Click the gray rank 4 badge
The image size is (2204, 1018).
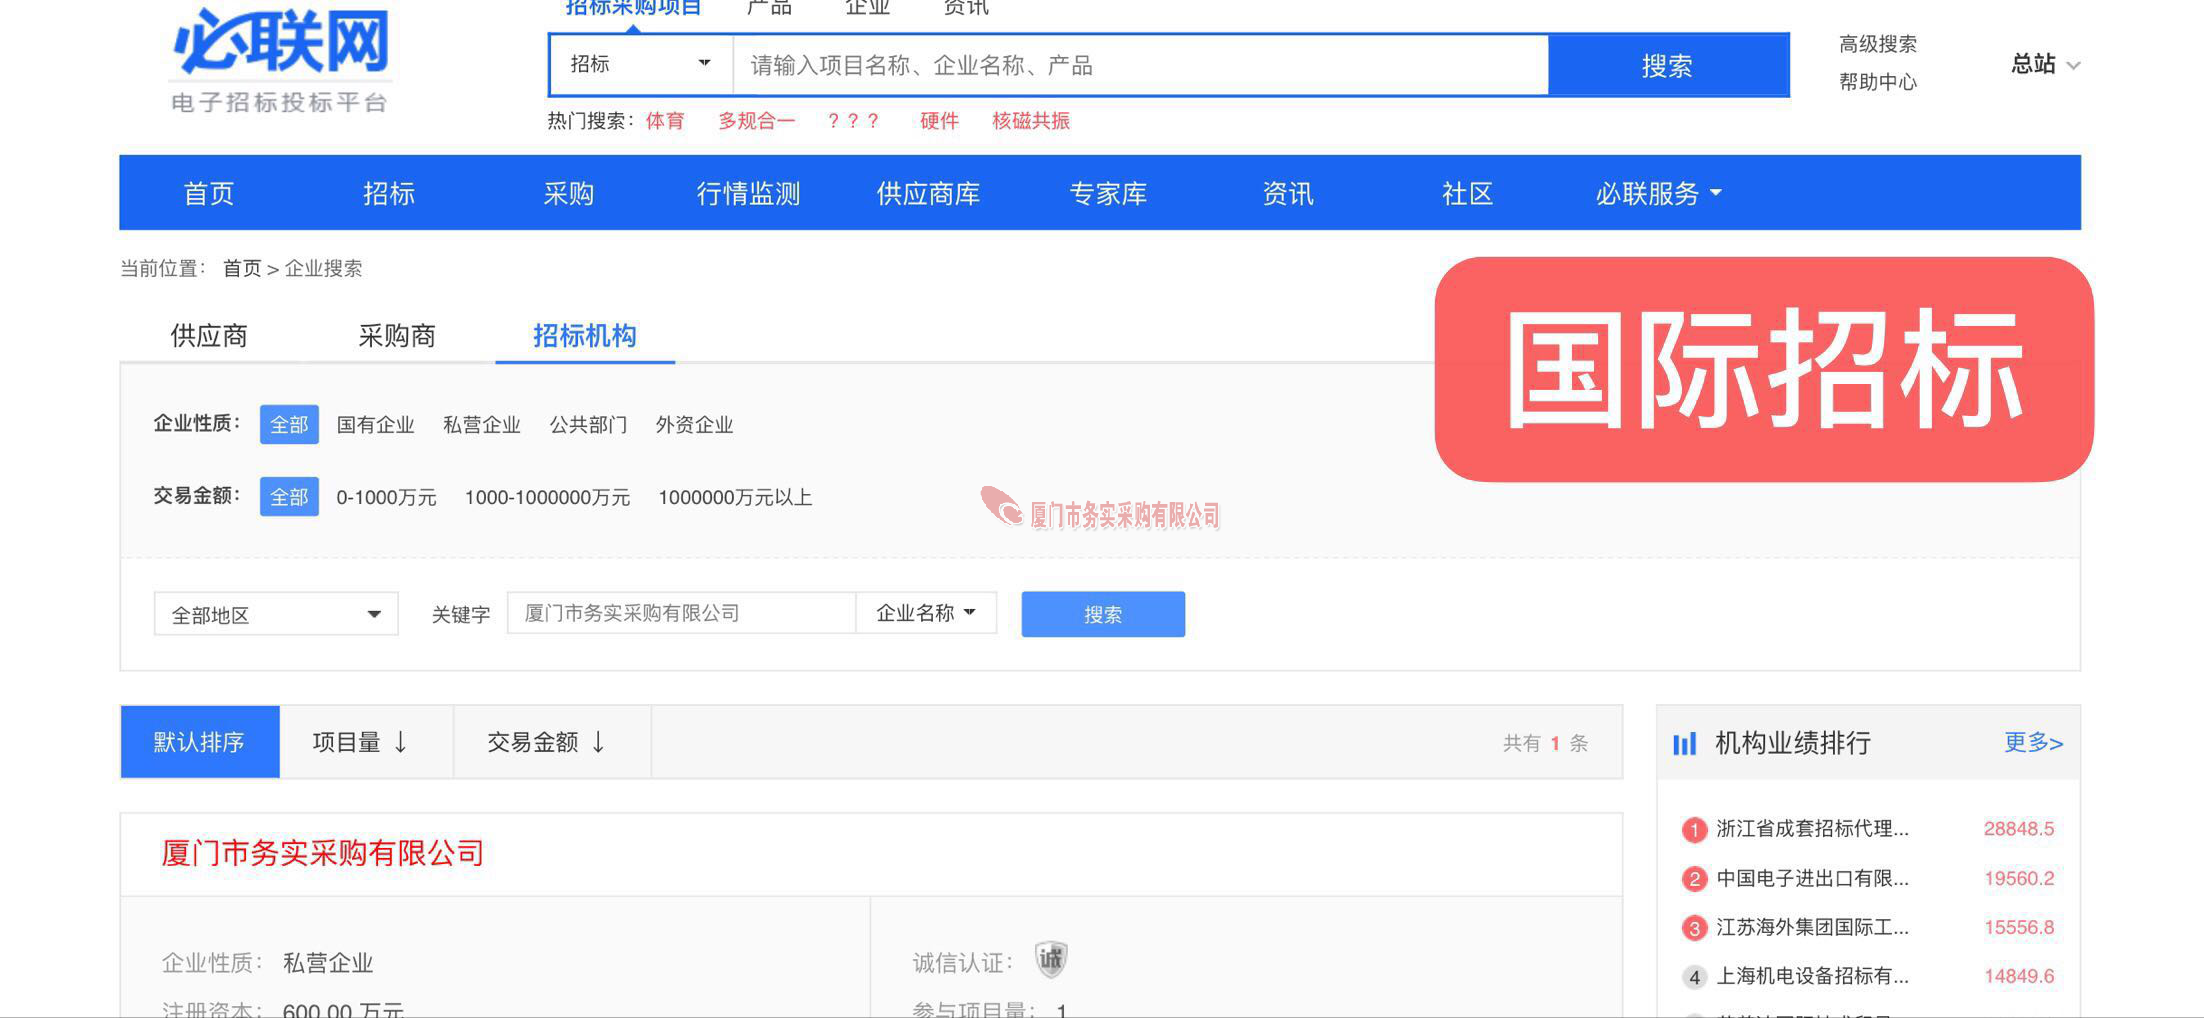click(x=1693, y=977)
